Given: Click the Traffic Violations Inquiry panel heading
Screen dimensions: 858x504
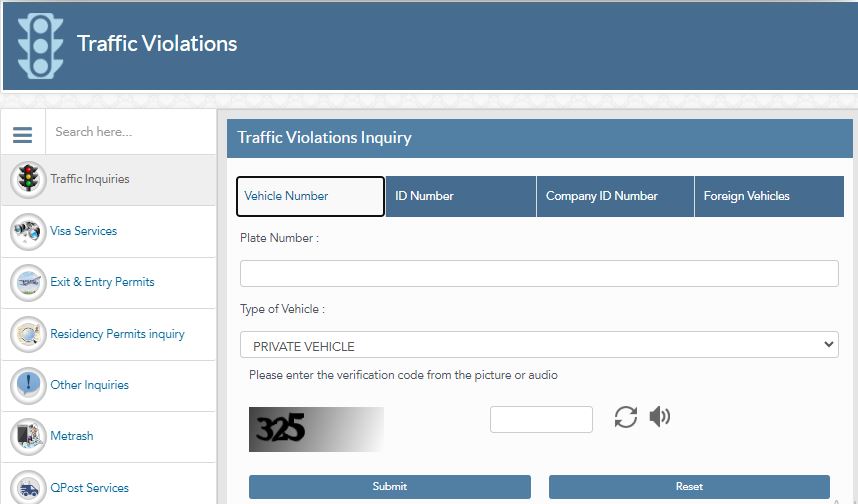Looking at the screenshot, I should (324, 137).
